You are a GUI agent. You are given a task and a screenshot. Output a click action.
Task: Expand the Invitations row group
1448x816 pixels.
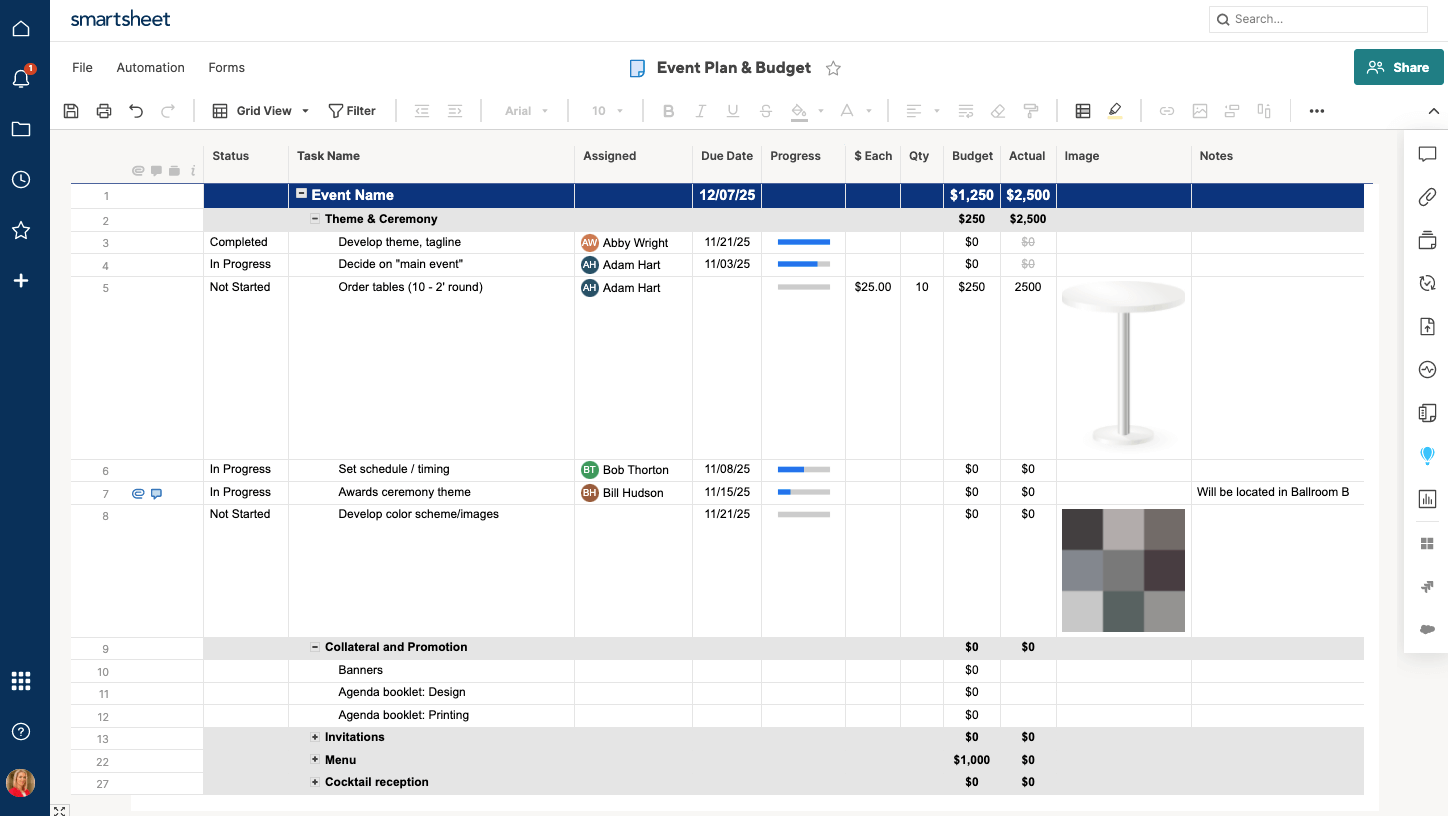315,737
